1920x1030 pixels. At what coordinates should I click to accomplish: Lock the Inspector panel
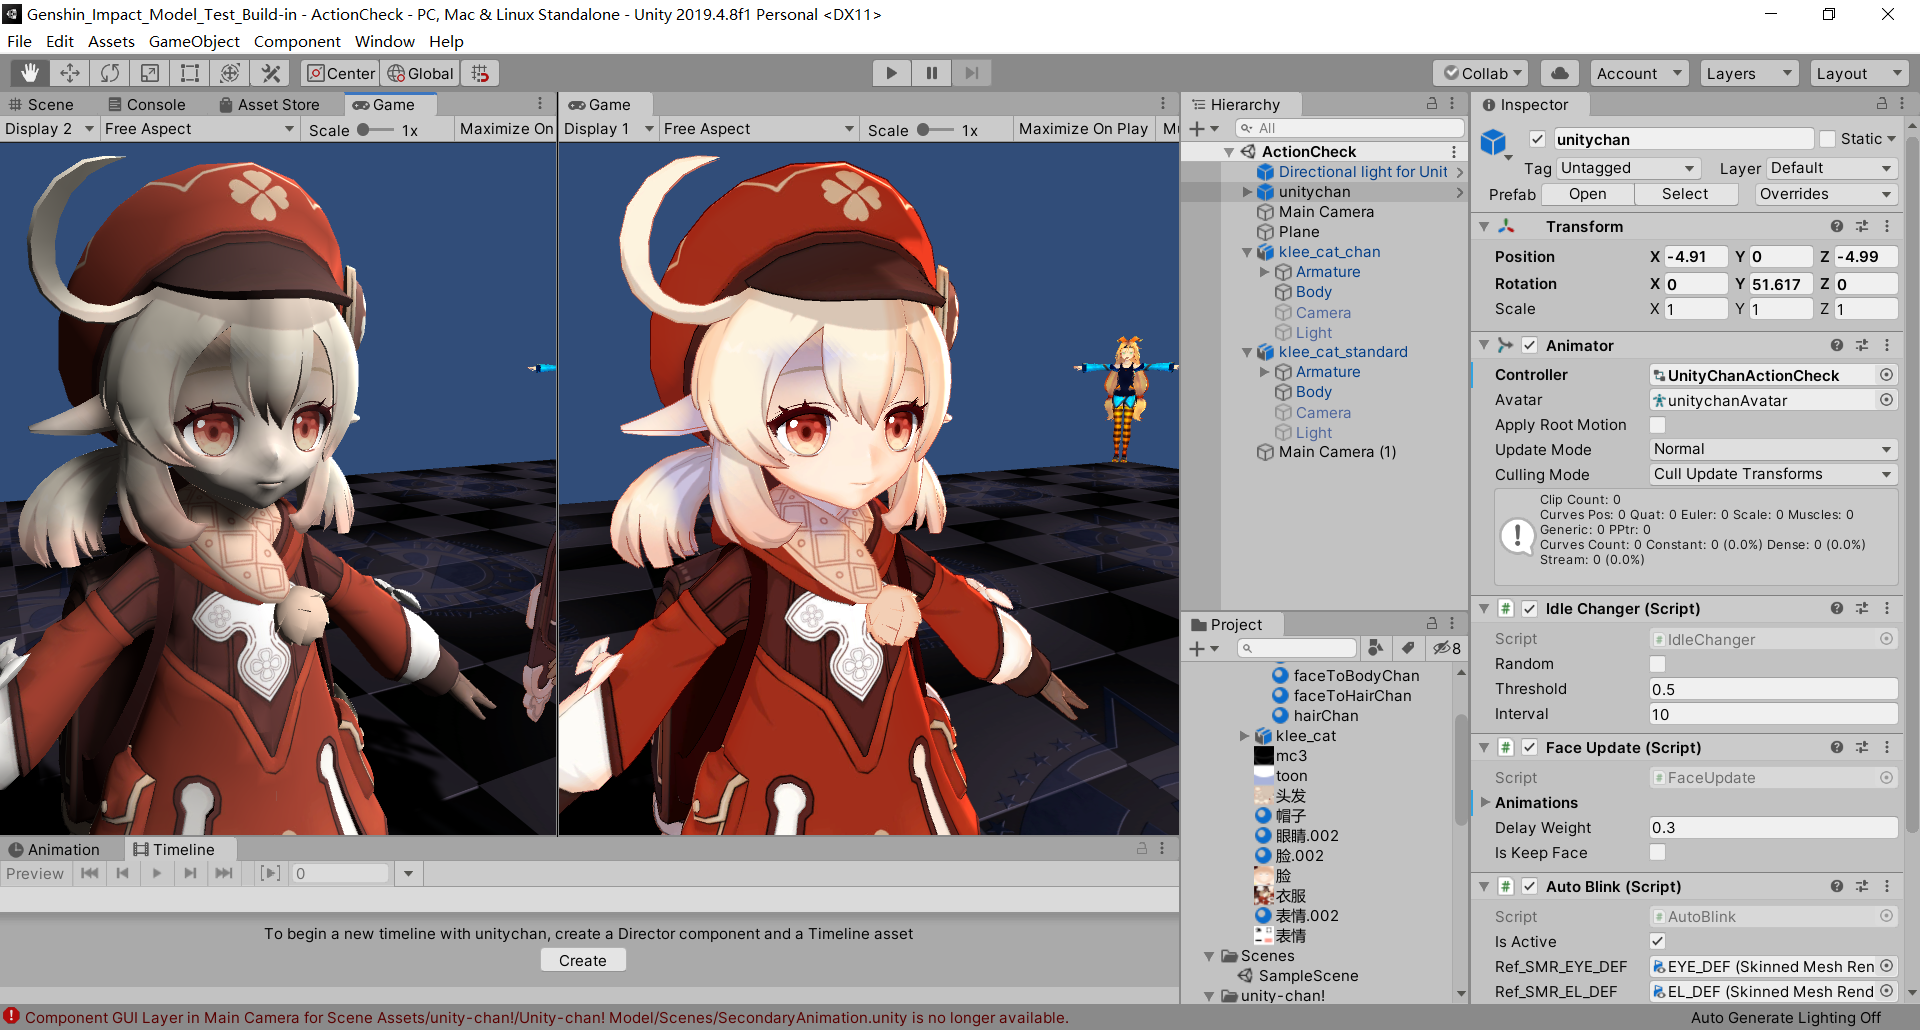coord(1882,104)
